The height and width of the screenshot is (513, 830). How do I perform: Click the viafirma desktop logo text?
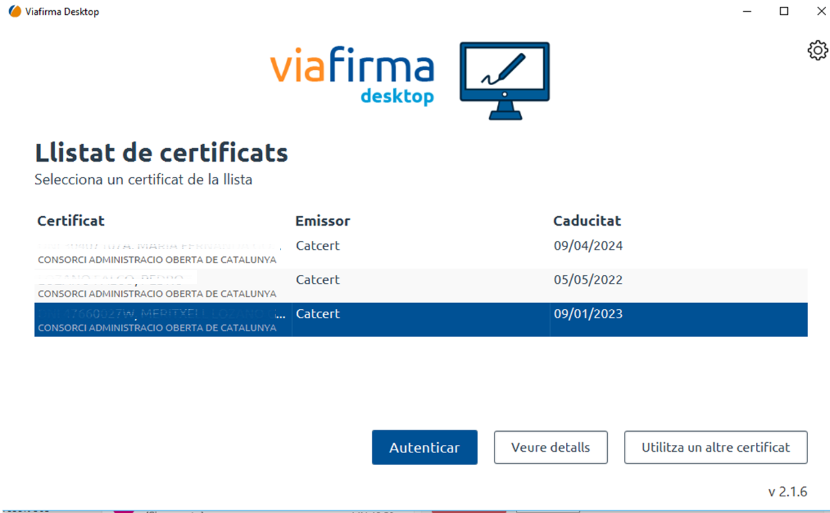(352, 77)
